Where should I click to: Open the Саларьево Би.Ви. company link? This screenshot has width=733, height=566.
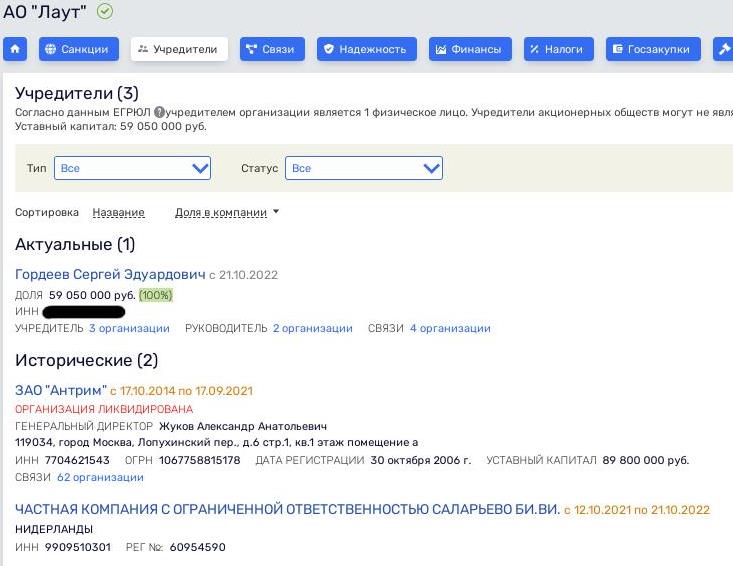coord(286,510)
